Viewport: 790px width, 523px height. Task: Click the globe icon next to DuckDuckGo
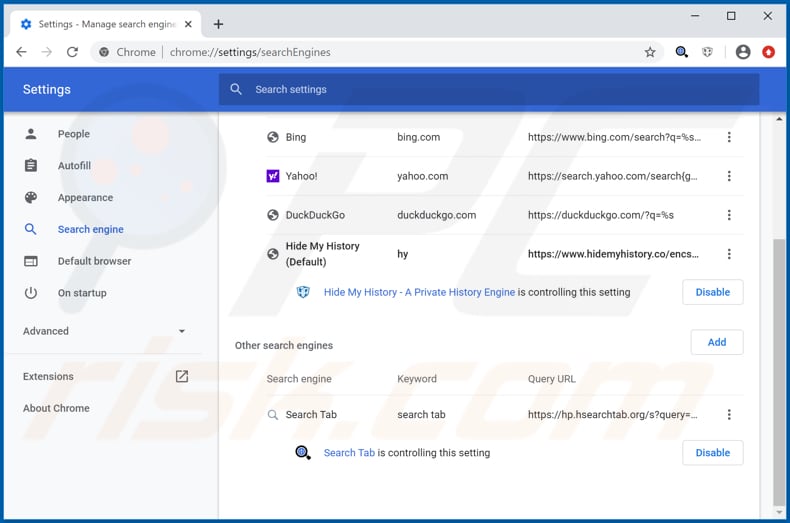[273, 215]
